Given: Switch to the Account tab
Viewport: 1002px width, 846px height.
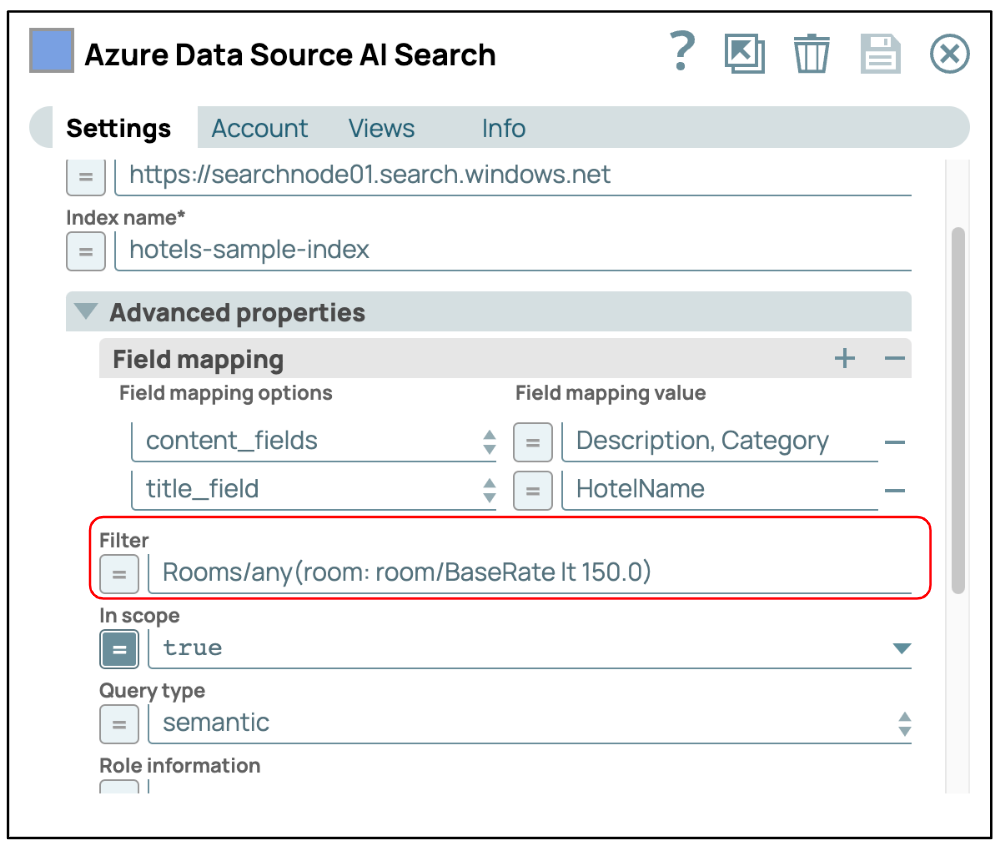Looking at the screenshot, I should (x=260, y=129).
